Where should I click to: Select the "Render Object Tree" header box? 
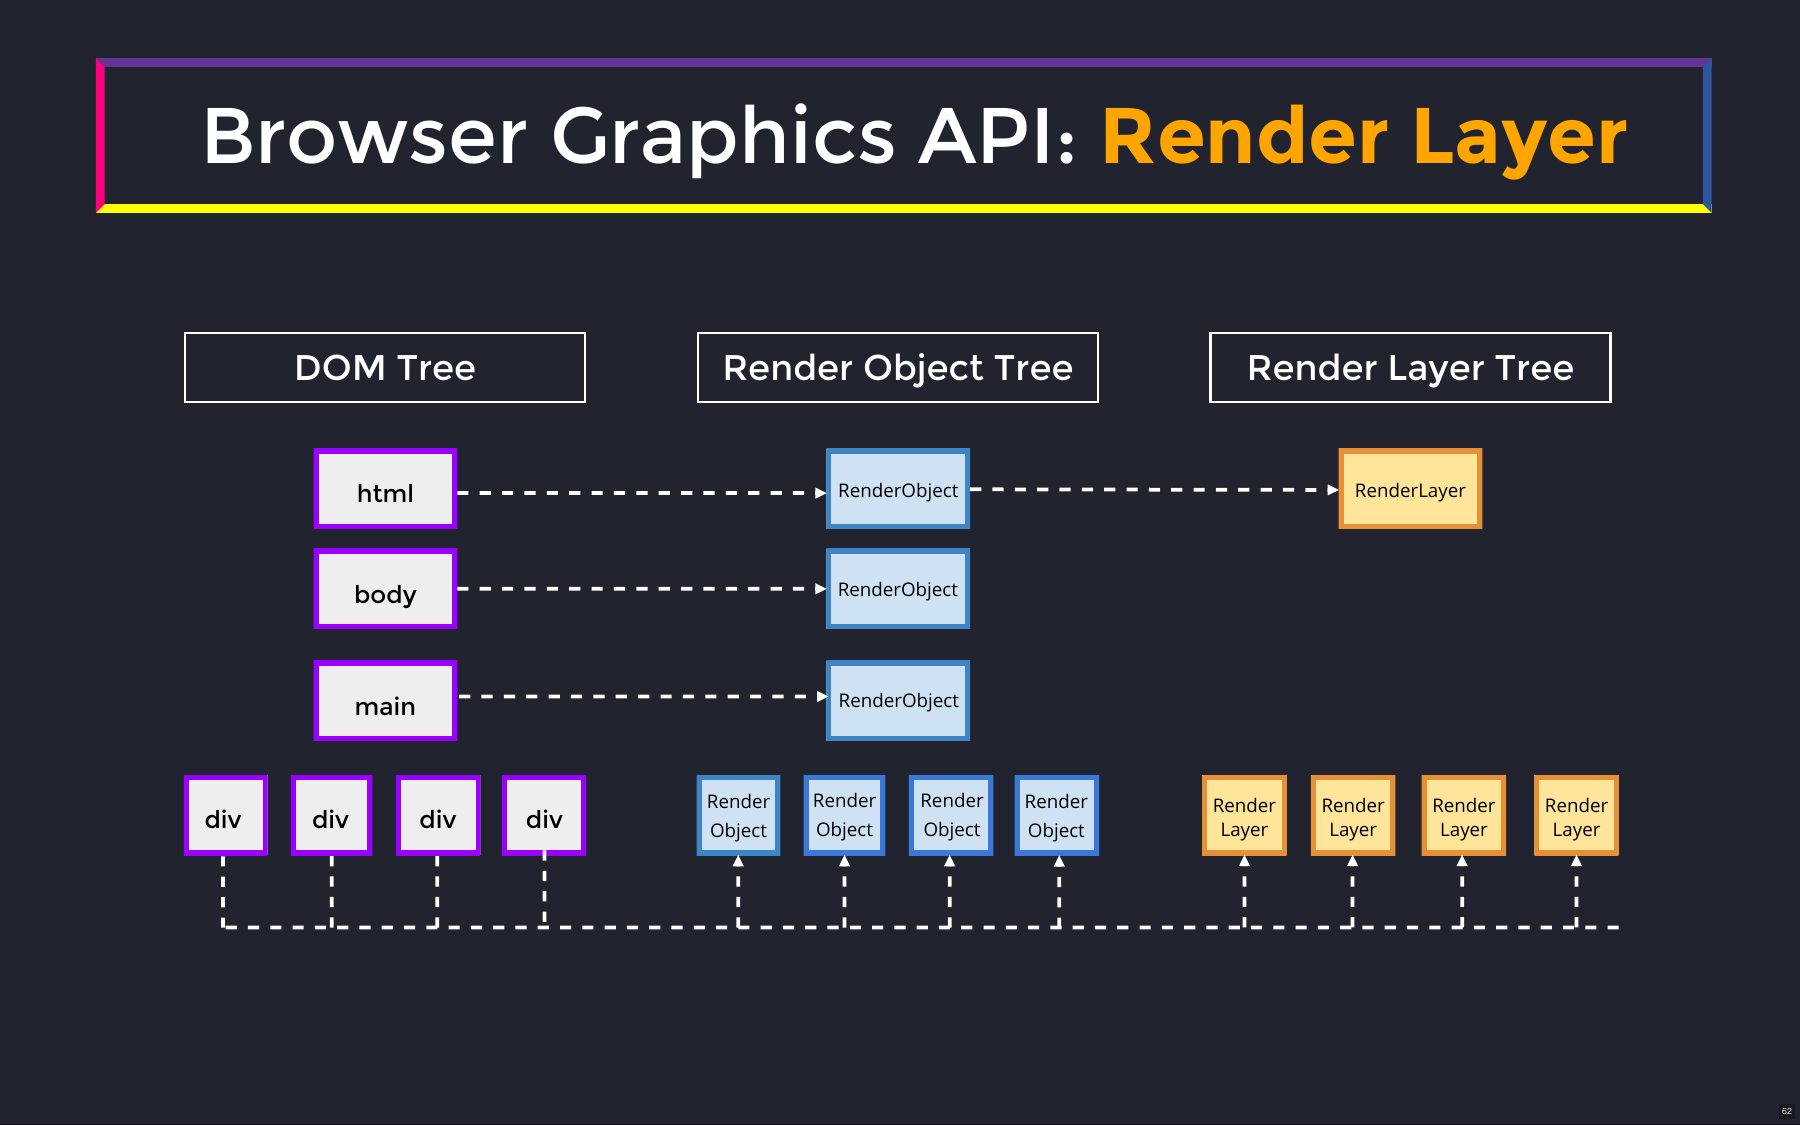tap(898, 367)
